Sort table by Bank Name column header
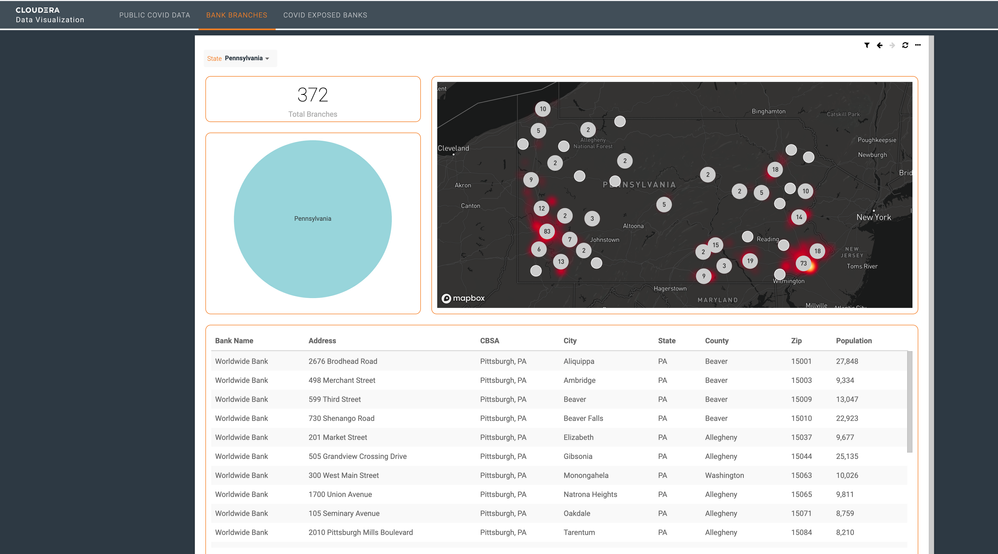The image size is (998, 554). point(234,341)
